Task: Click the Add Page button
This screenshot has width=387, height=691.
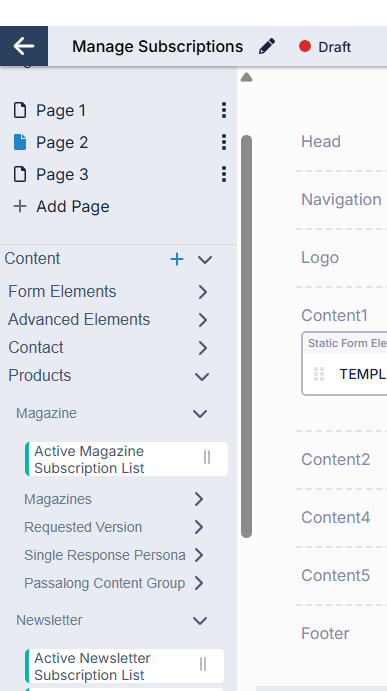Action: point(61,206)
